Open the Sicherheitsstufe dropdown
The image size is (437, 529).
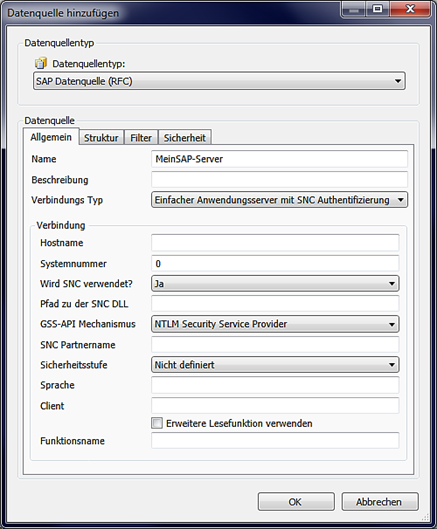(x=275, y=365)
